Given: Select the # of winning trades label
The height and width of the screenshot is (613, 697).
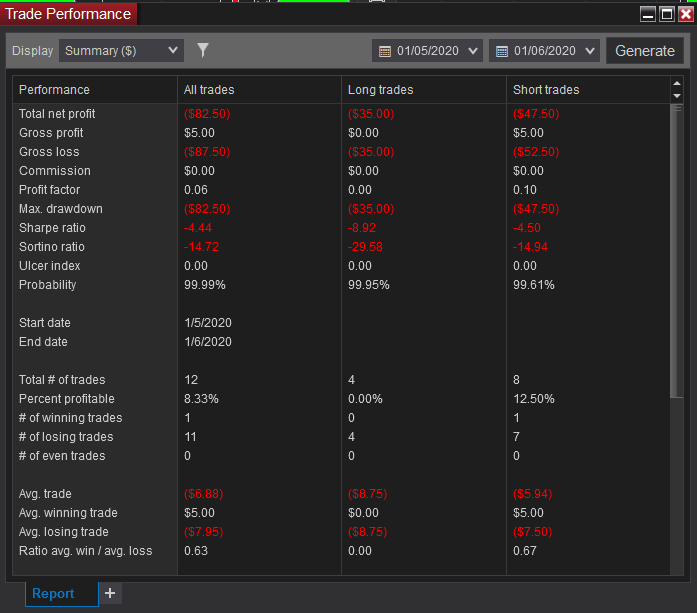Looking at the screenshot, I should (70, 418).
